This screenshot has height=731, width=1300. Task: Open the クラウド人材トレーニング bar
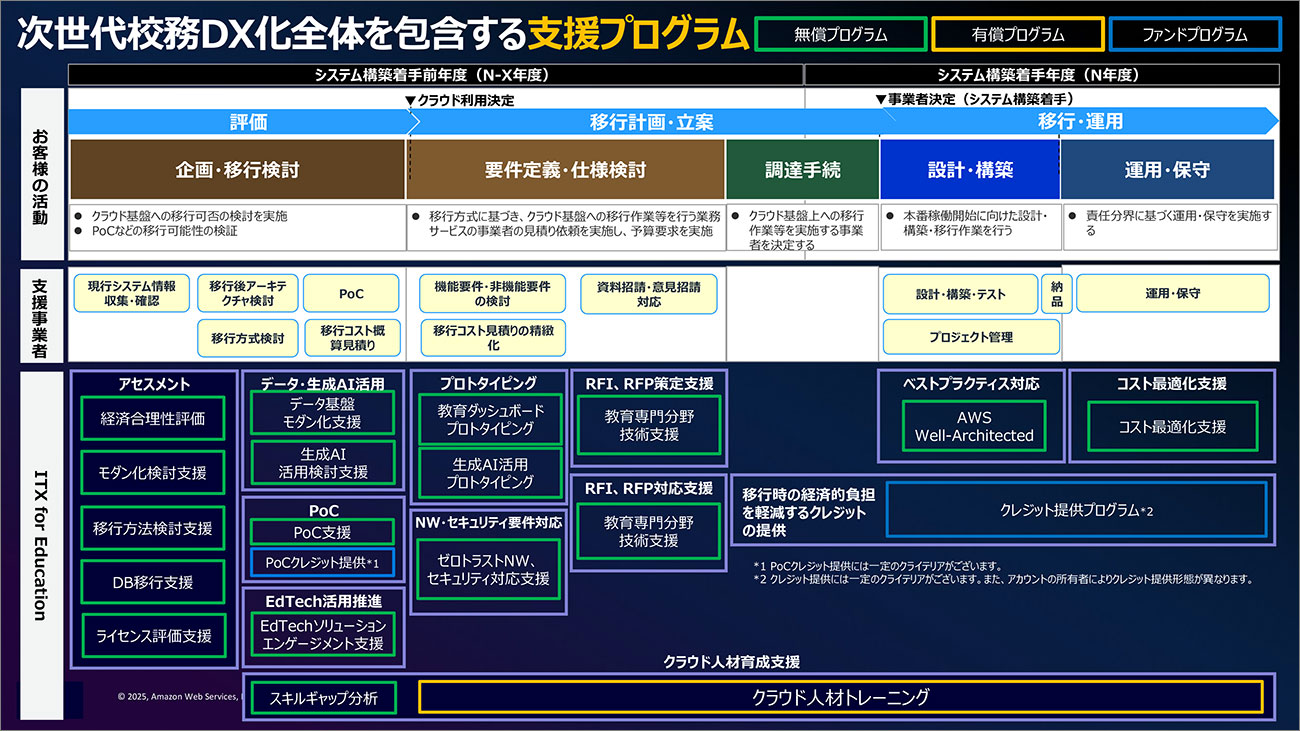840,697
